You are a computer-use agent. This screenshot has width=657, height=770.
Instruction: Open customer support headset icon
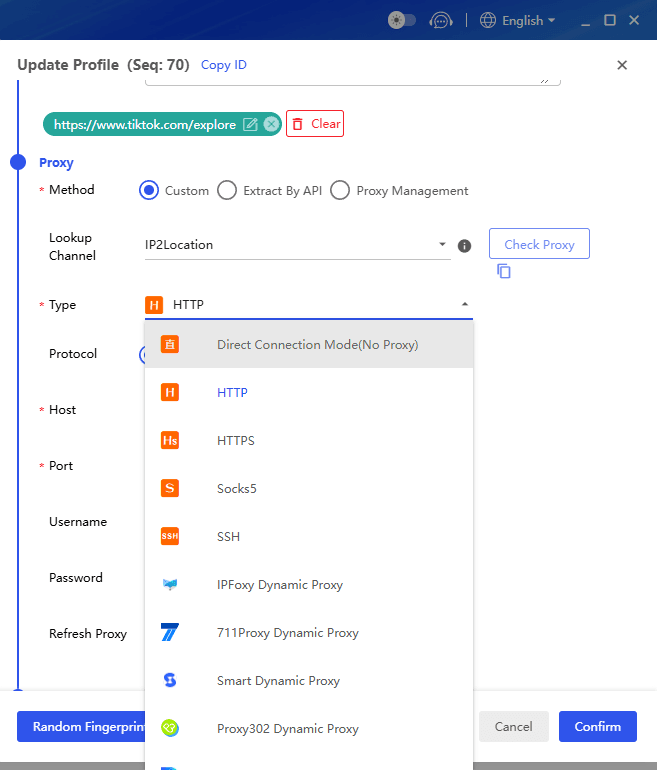point(441,20)
